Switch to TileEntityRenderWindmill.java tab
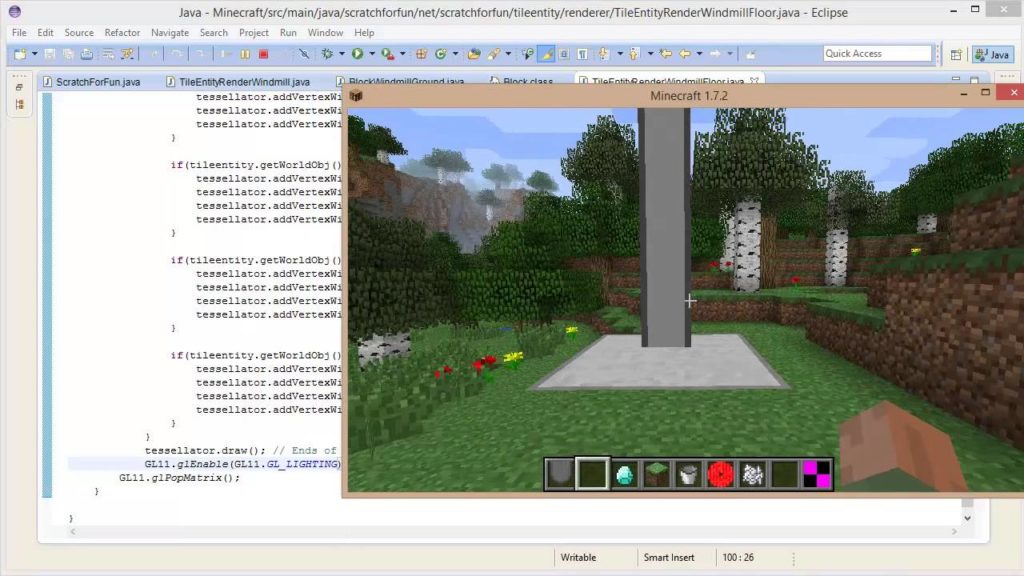Viewport: 1024px width, 576px height. tap(238, 82)
